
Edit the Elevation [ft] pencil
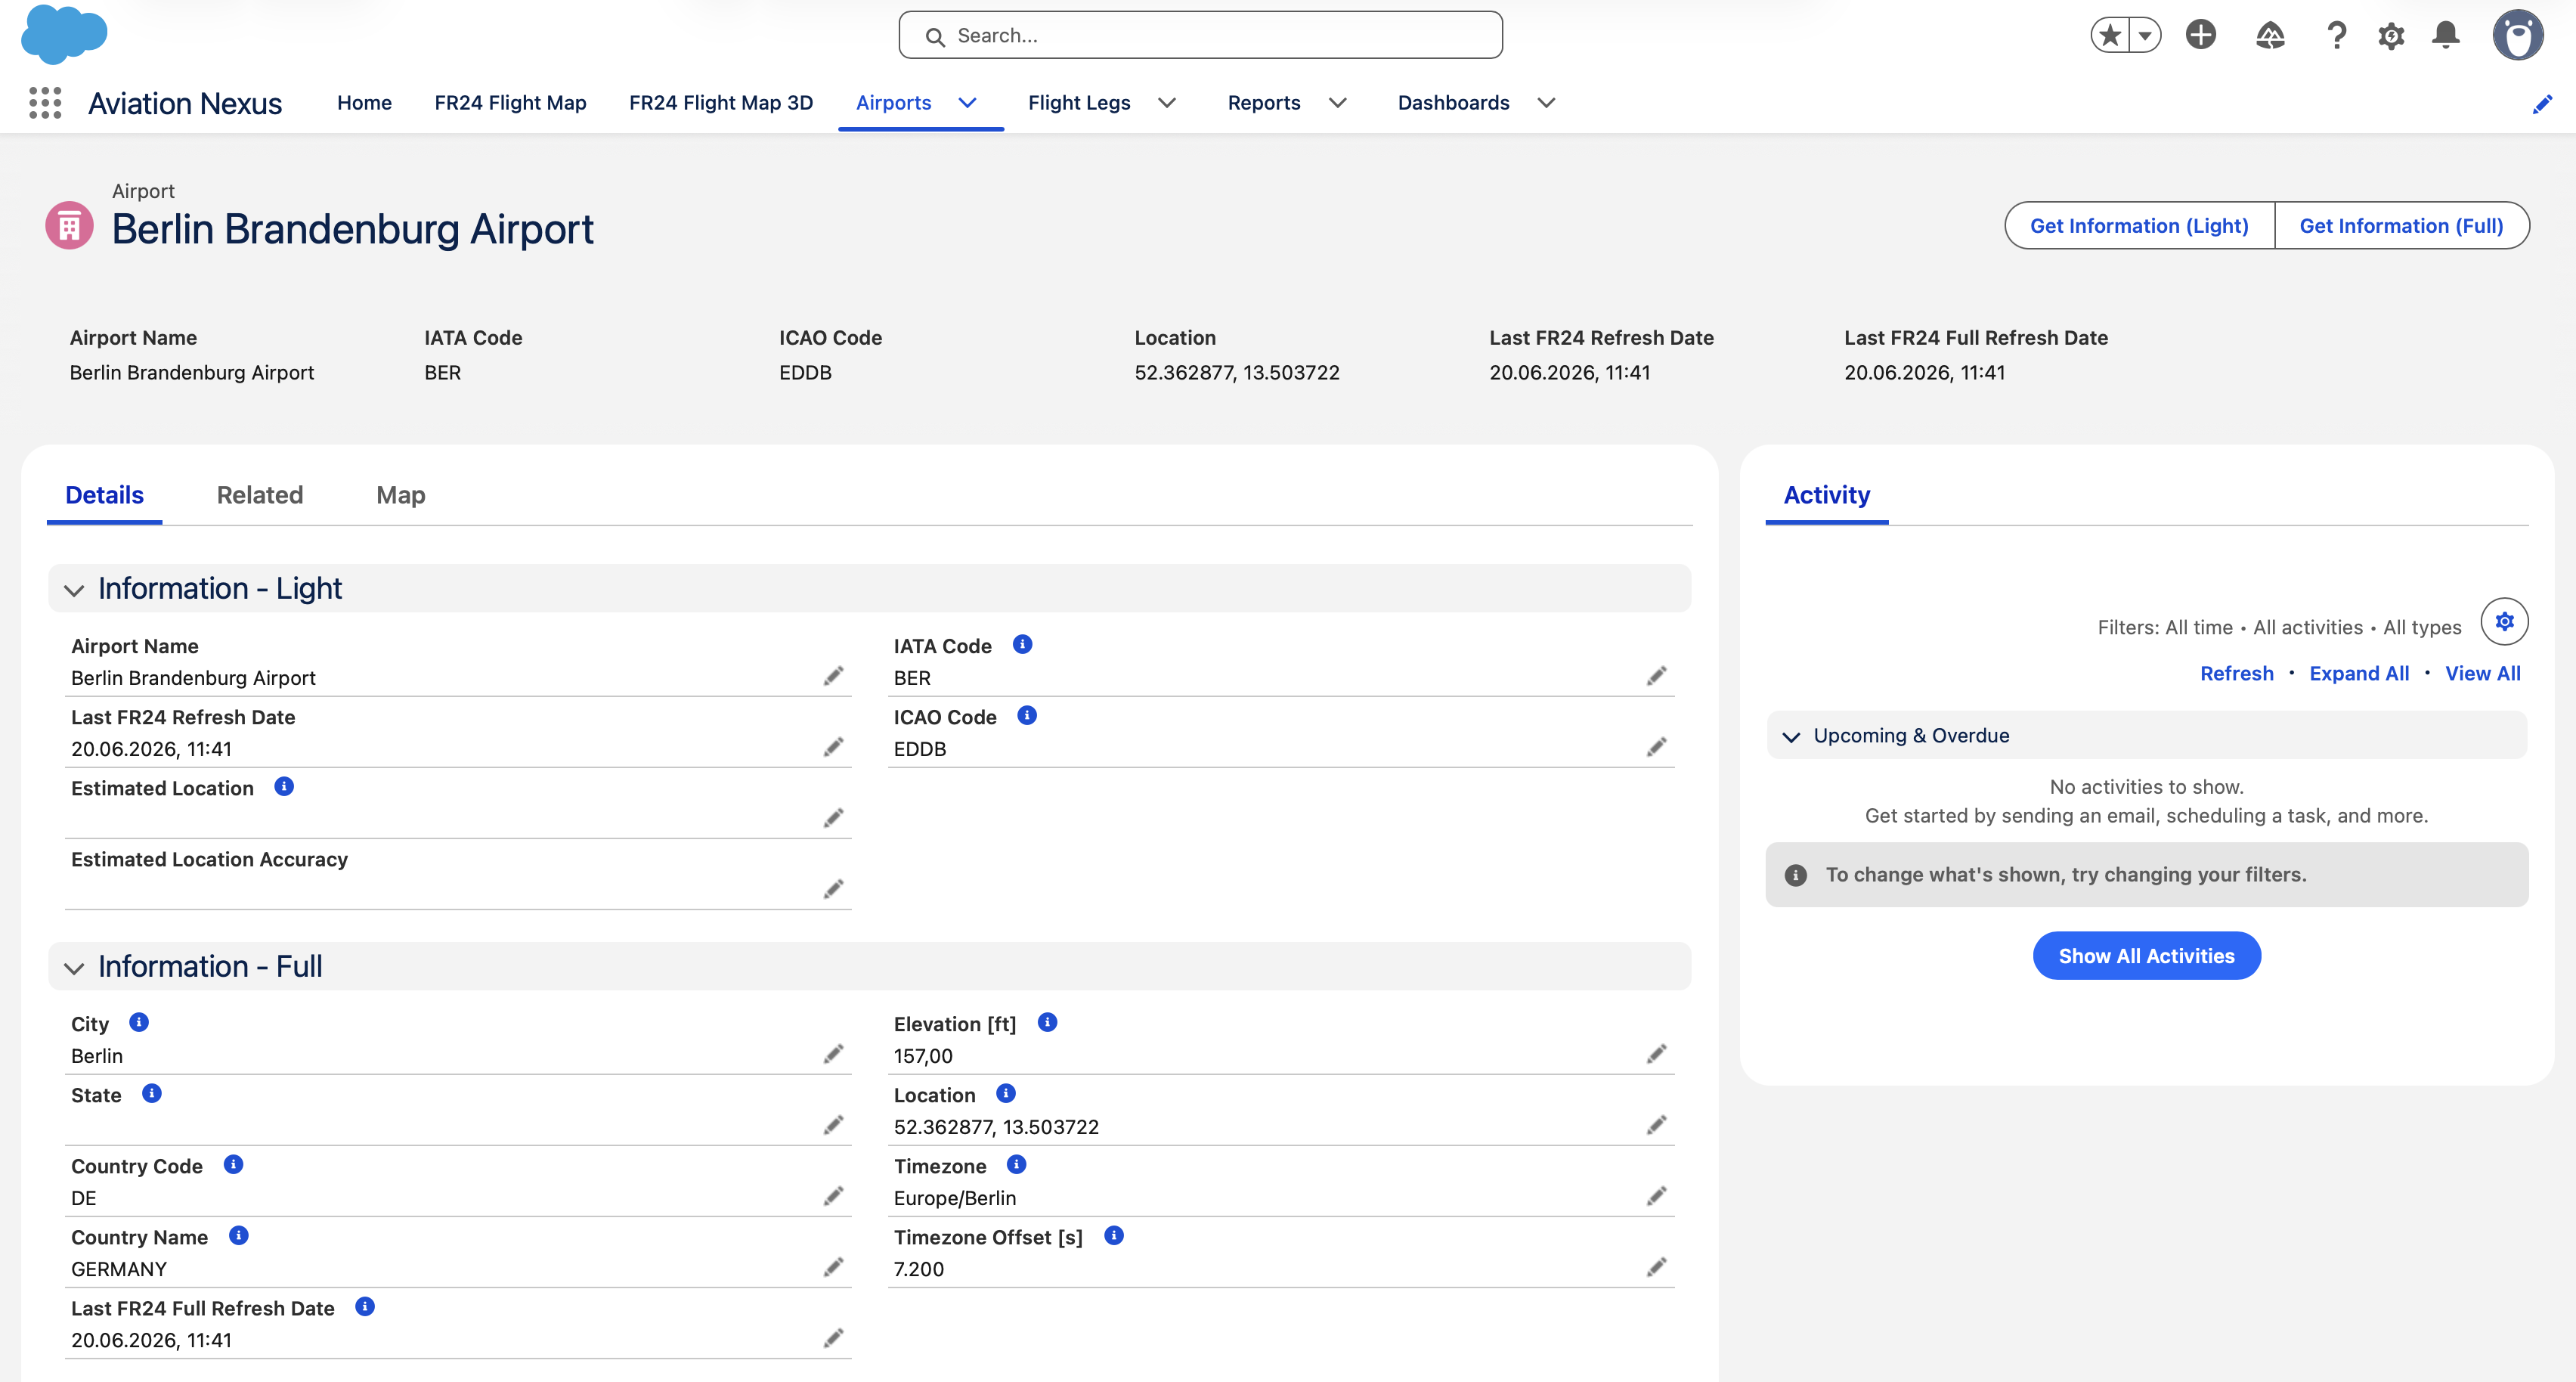point(1656,1055)
